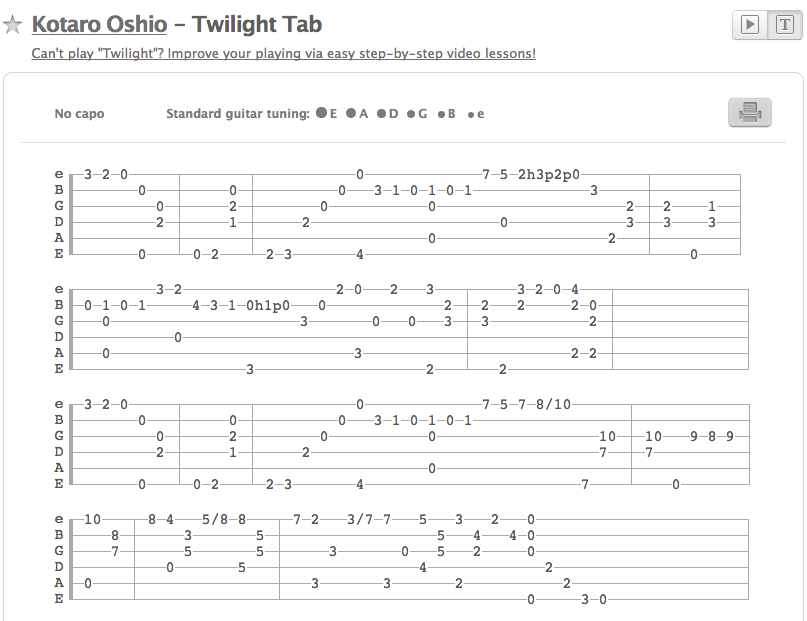Click the "Standard guitar tuning:" label
This screenshot has height=621, width=807.
238,114
